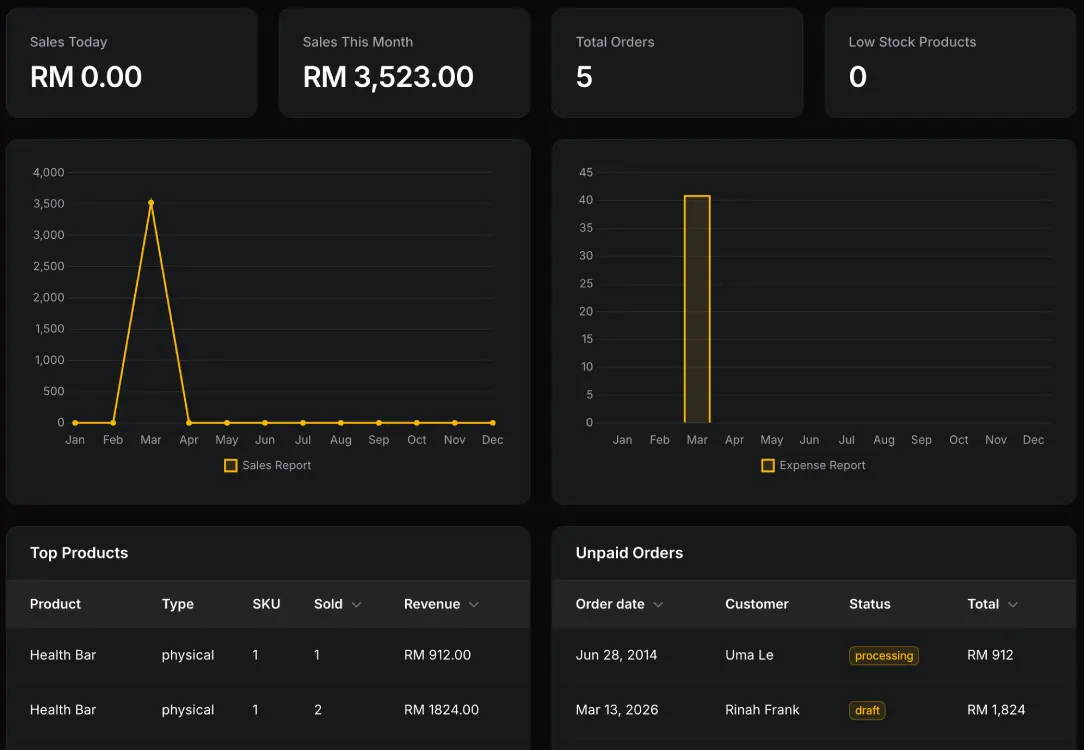Click the draft status badge
Viewport: 1084px width, 750px height.
pos(867,711)
